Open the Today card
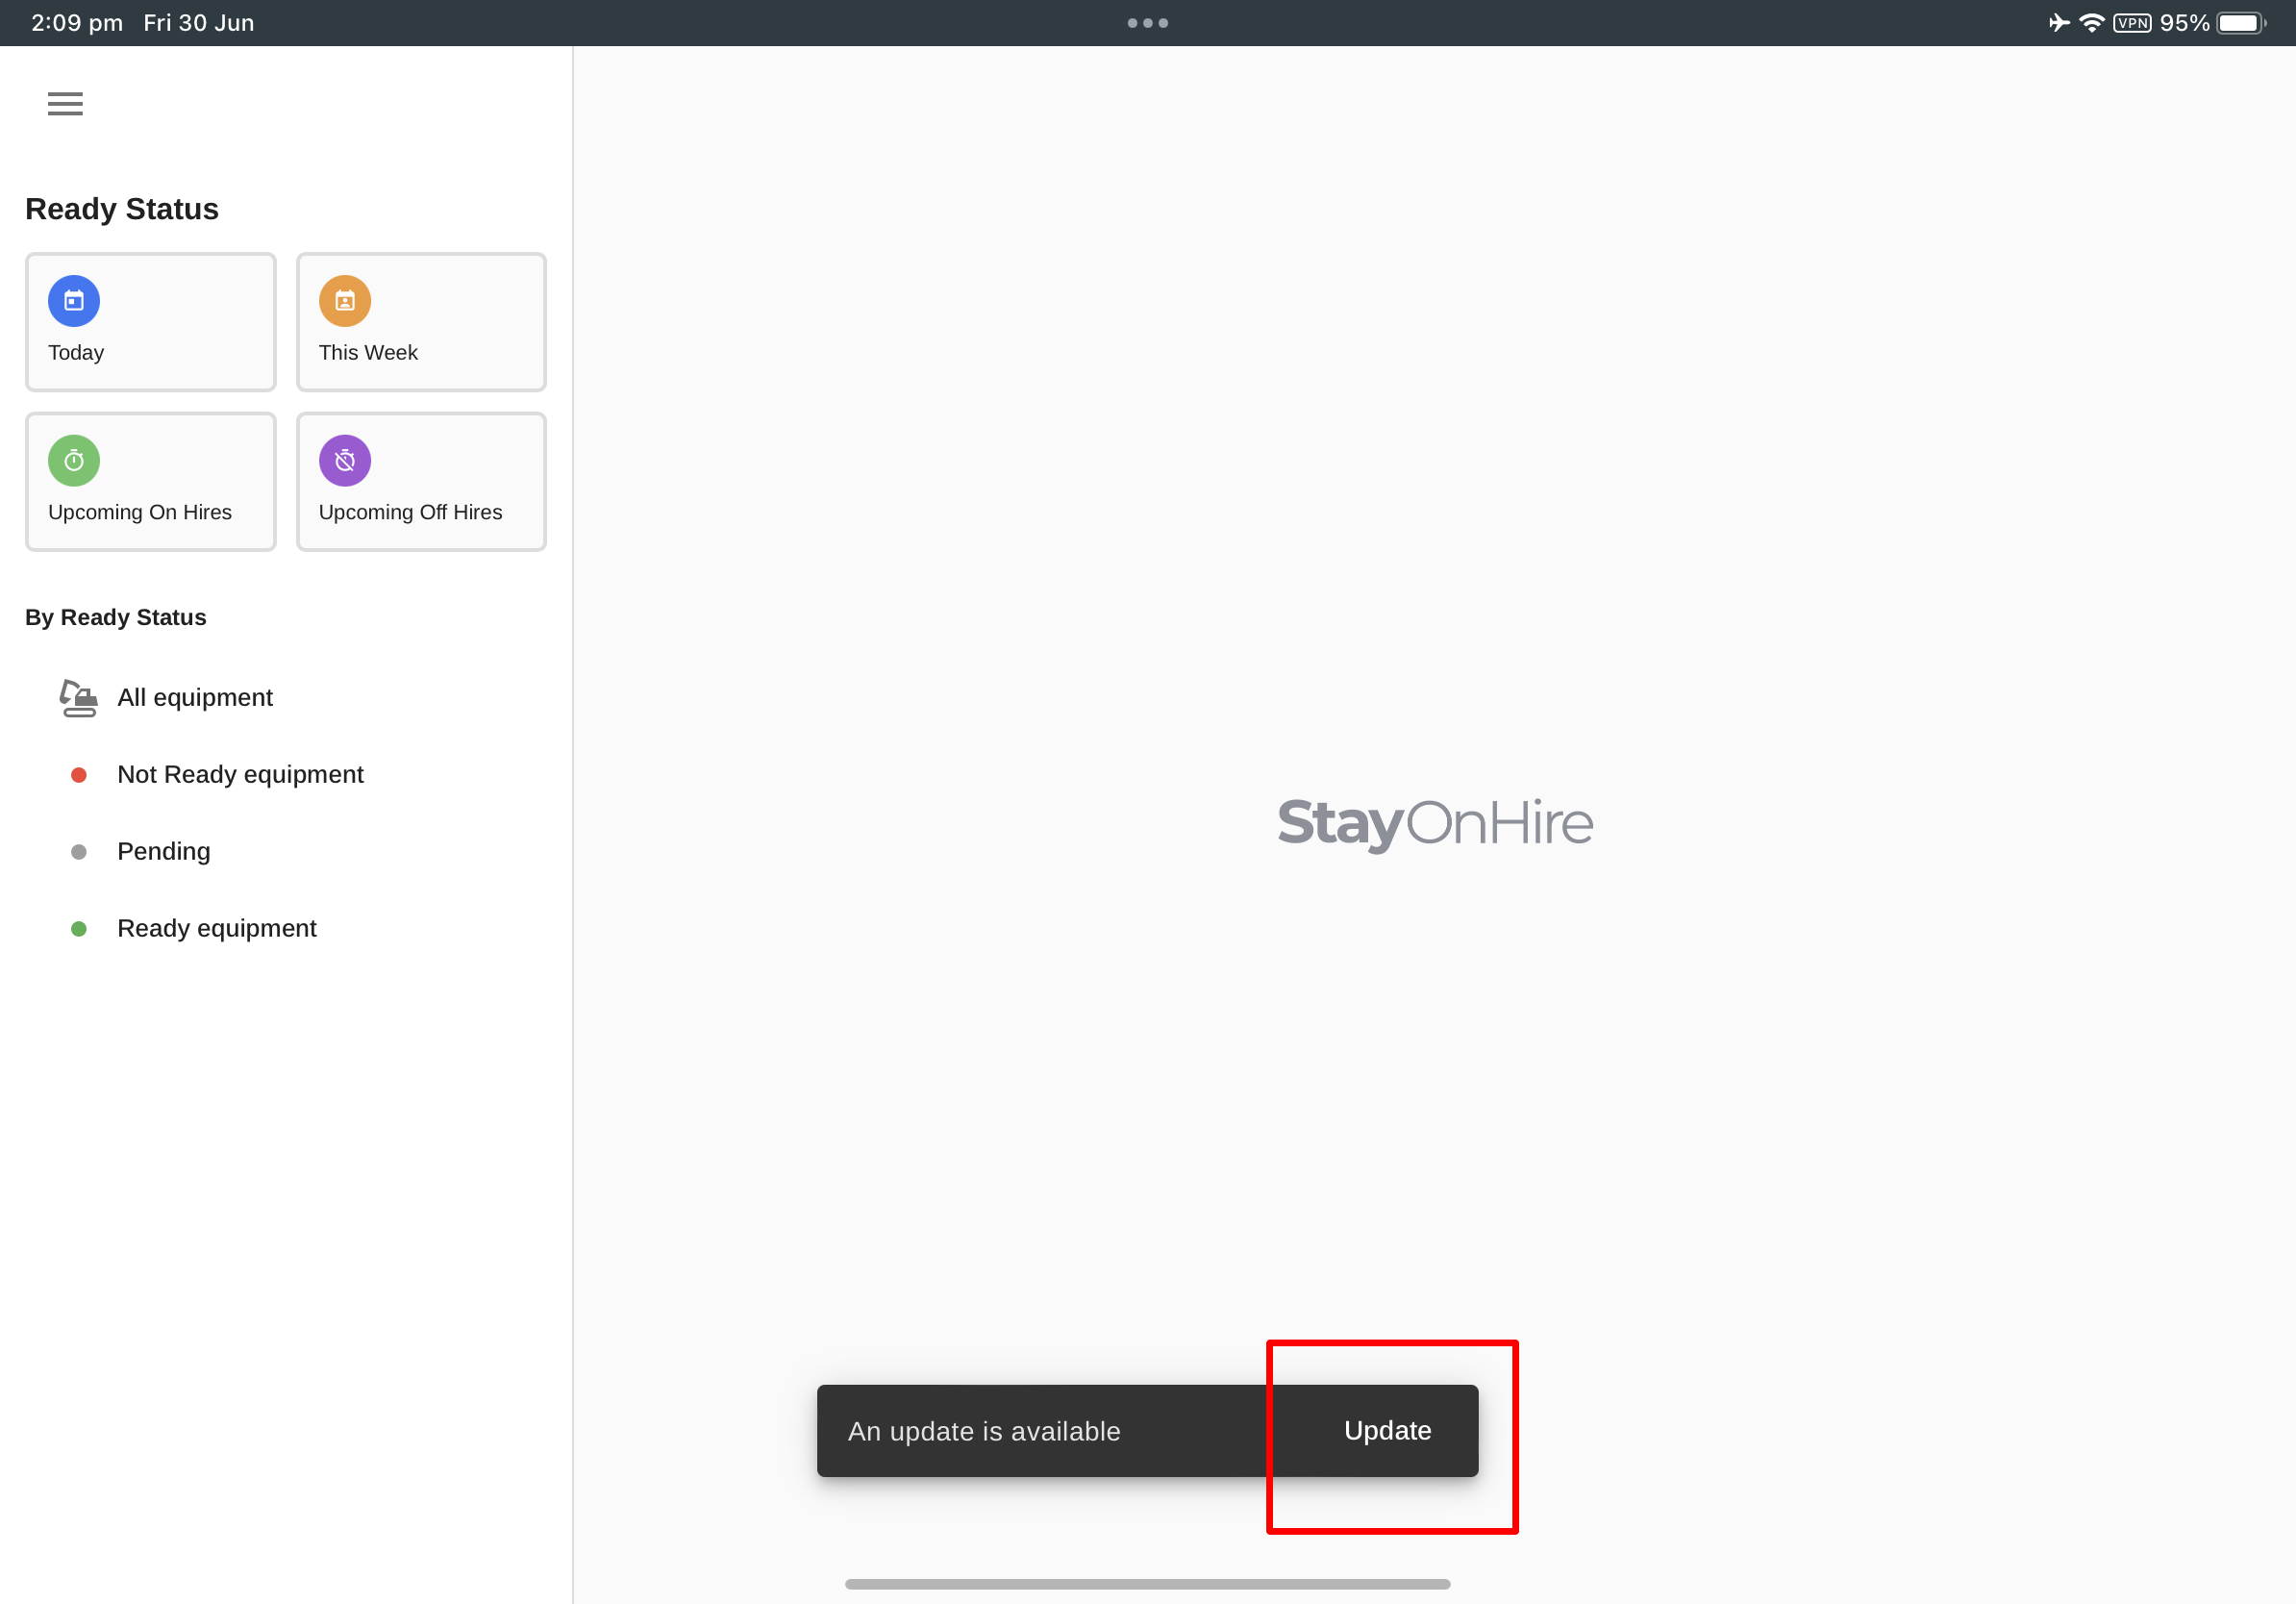This screenshot has width=2296, height=1604. point(151,322)
